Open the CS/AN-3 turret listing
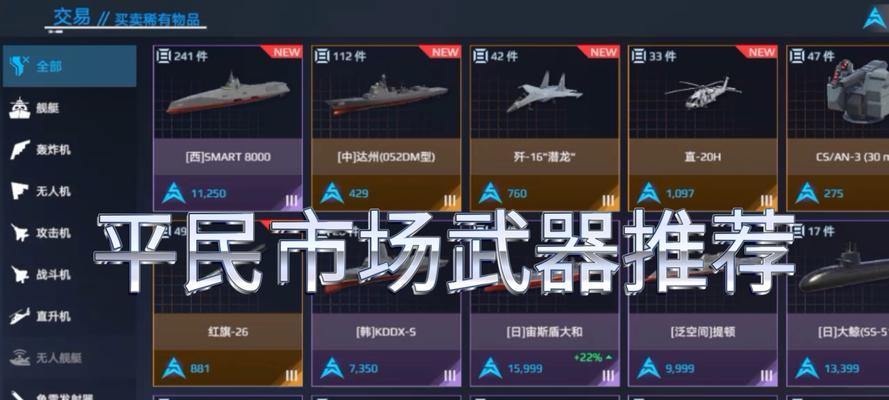Screen dimensions: 889x400 click(x=837, y=128)
